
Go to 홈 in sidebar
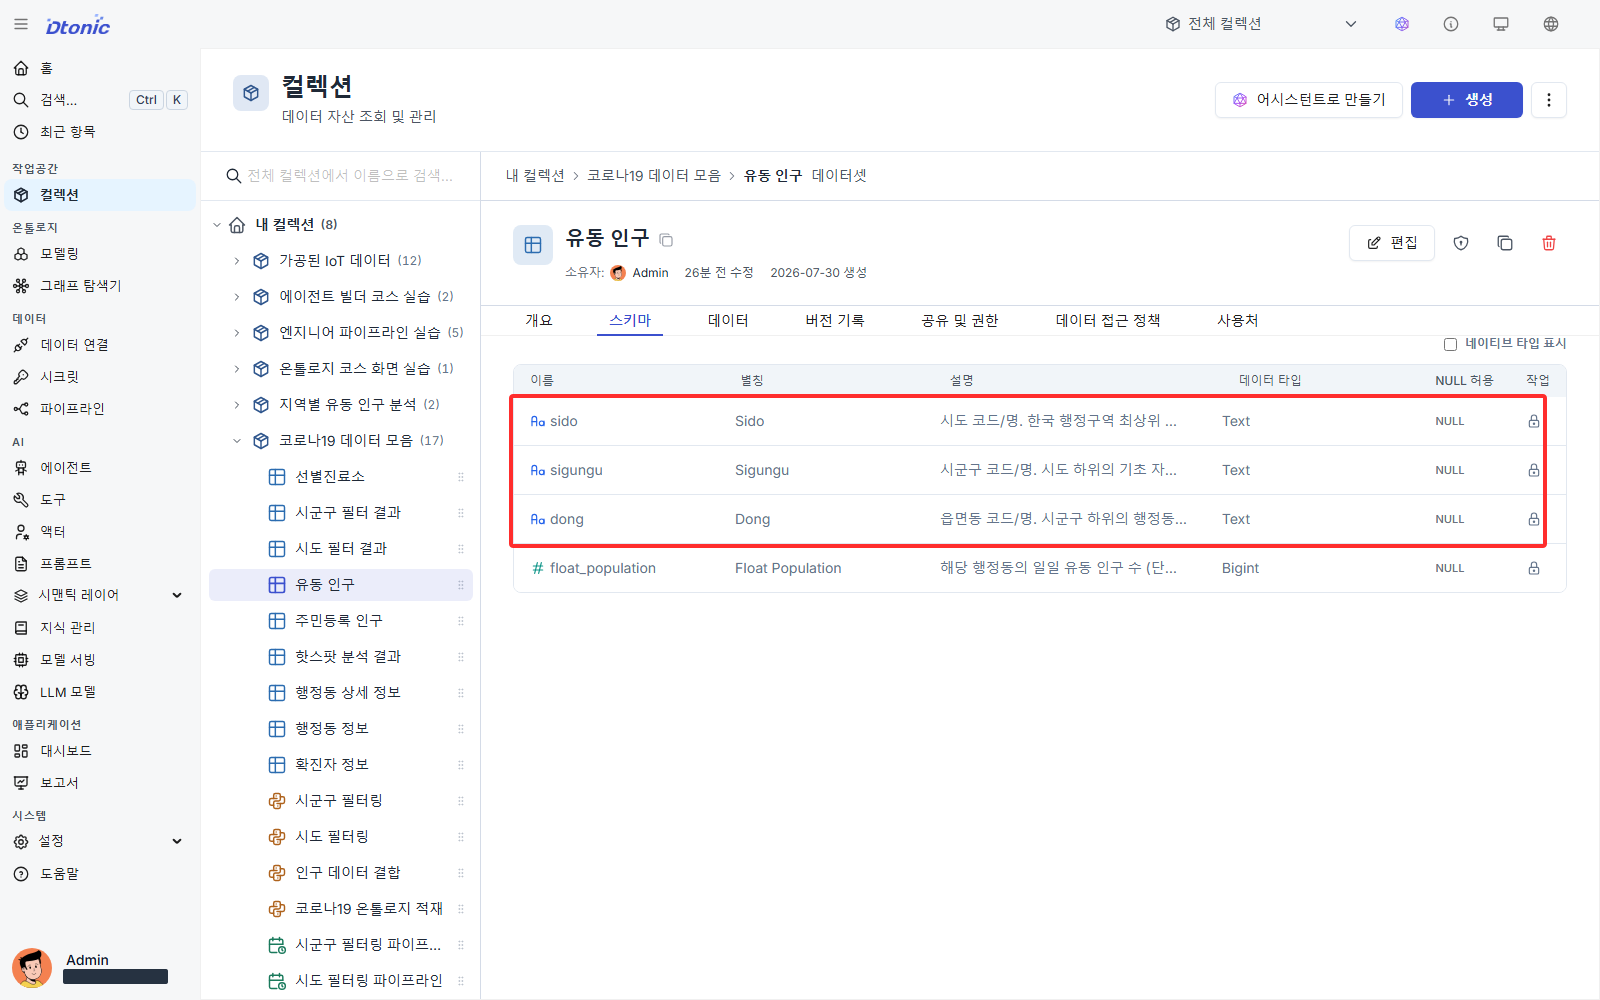(100, 68)
